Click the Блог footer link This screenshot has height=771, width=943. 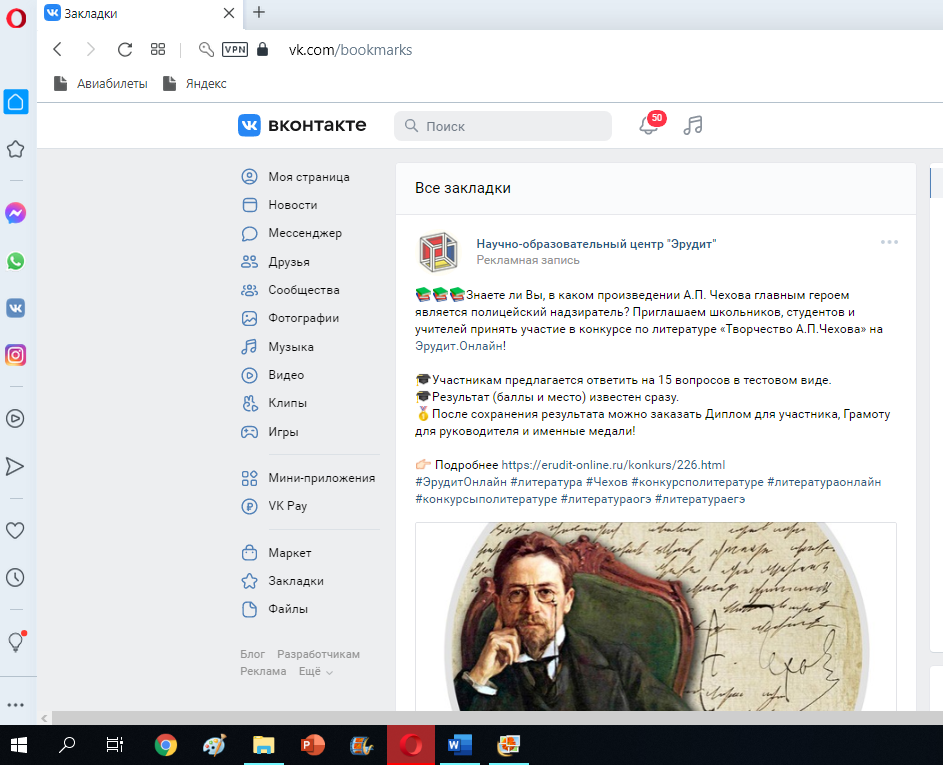click(252, 654)
